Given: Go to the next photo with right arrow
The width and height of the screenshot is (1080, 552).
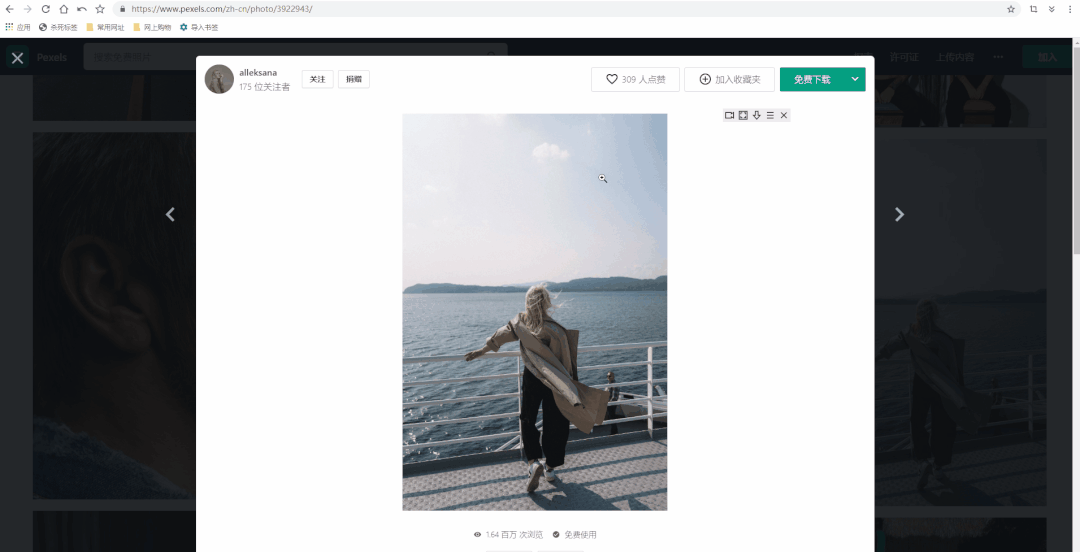Looking at the screenshot, I should tap(899, 214).
